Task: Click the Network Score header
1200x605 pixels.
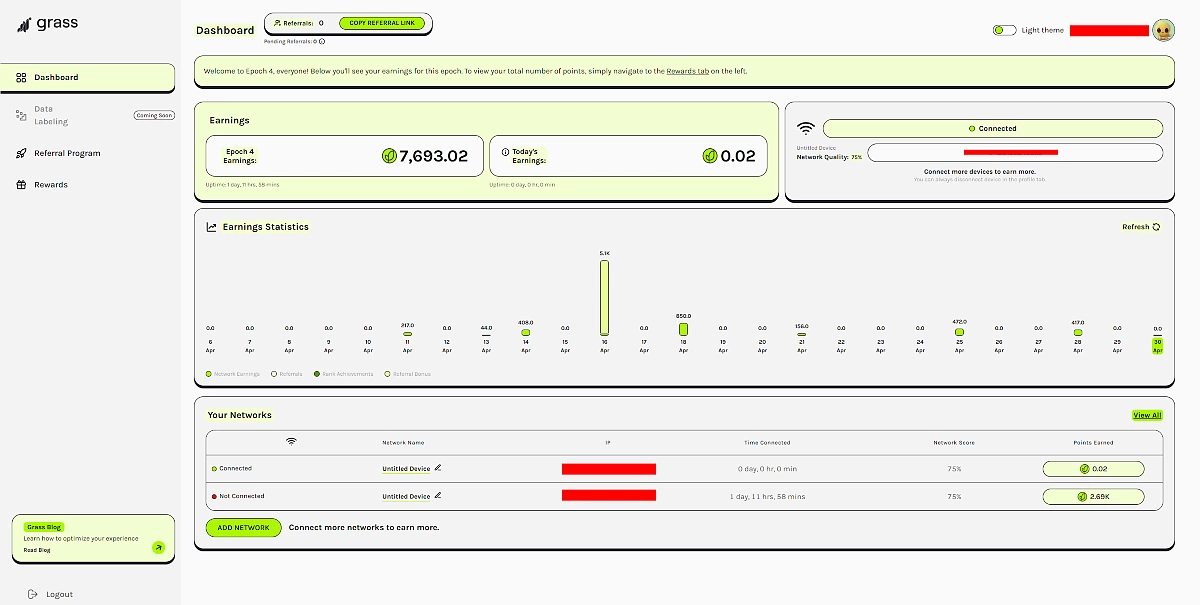Action: coord(954,442)
